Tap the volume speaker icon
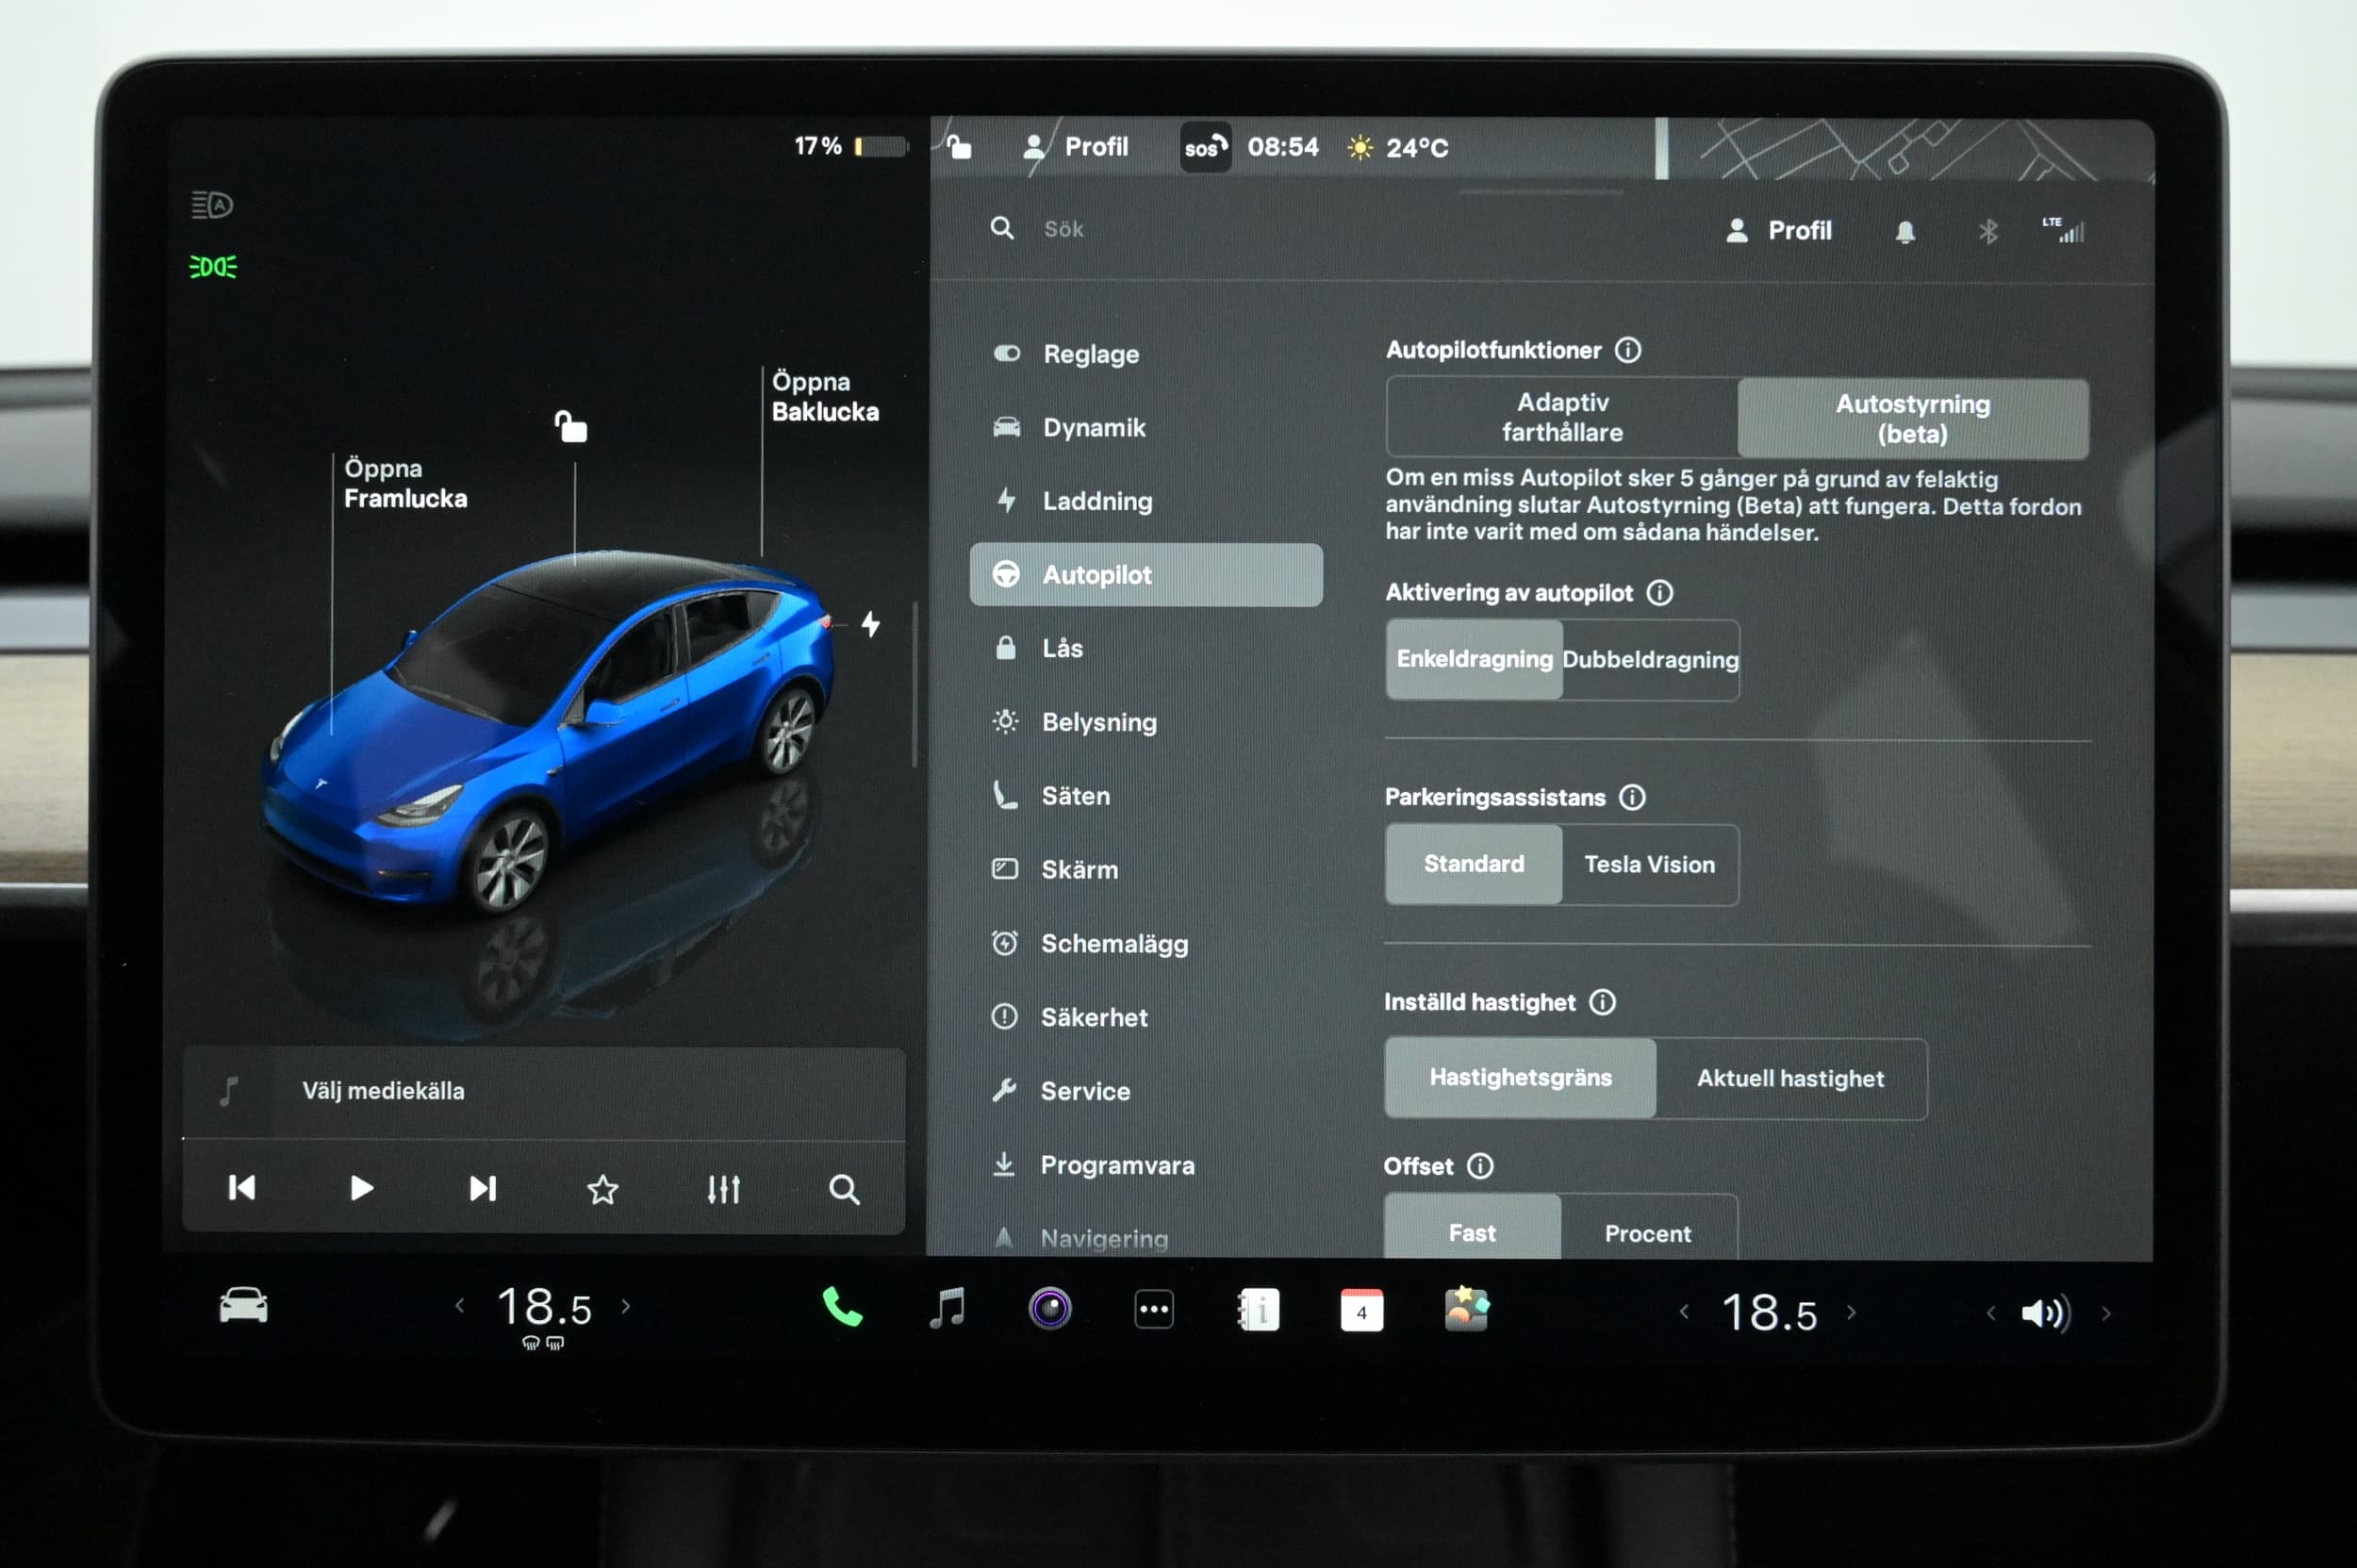 tap(2045, 1313)
